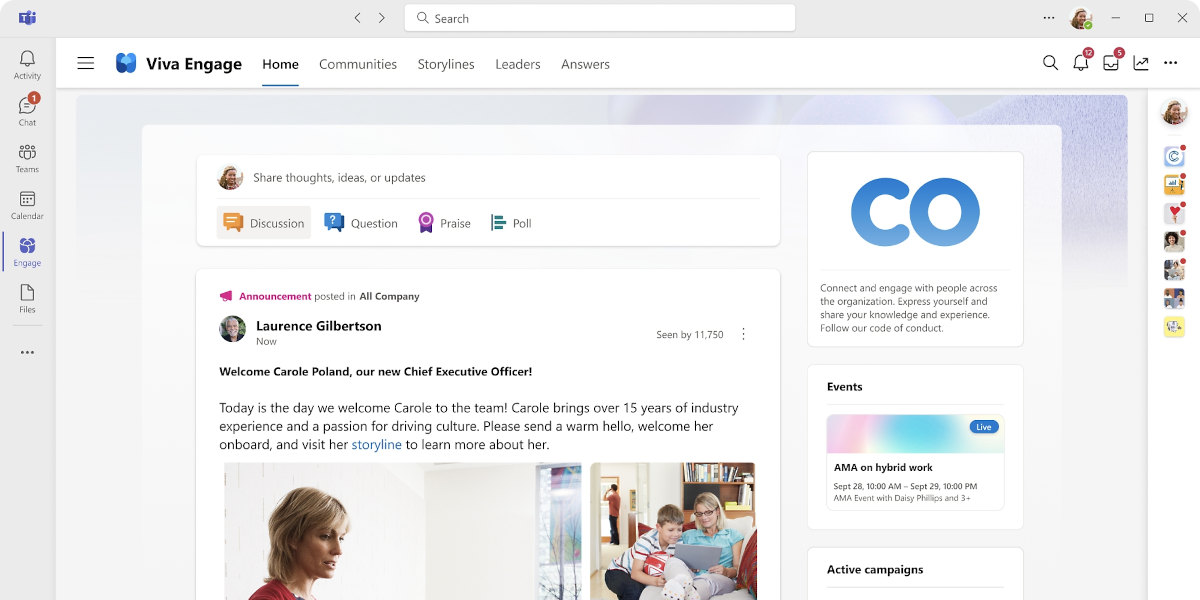Switch to the Home tab
1200x600 pixels.
click(x=280, y=64)
